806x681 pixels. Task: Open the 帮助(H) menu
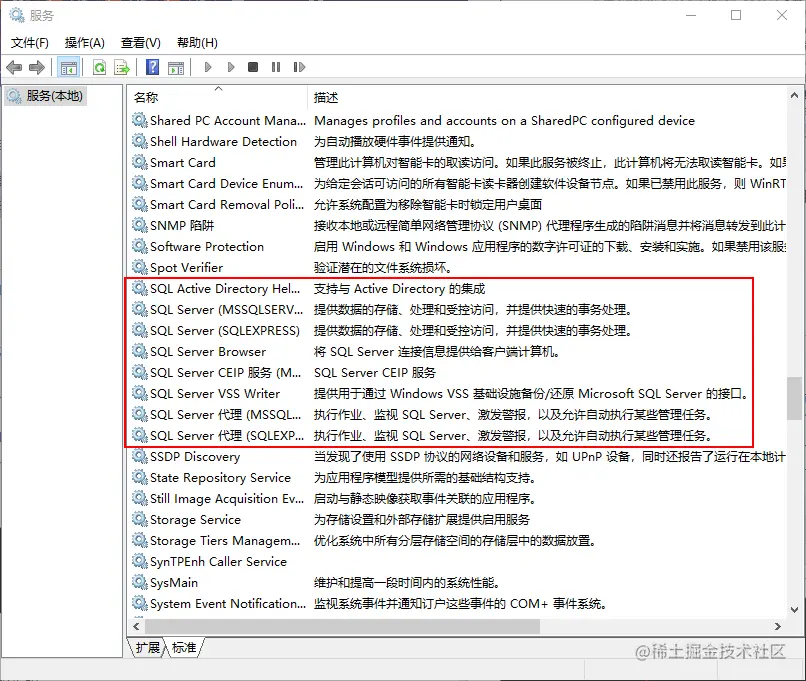197,43
